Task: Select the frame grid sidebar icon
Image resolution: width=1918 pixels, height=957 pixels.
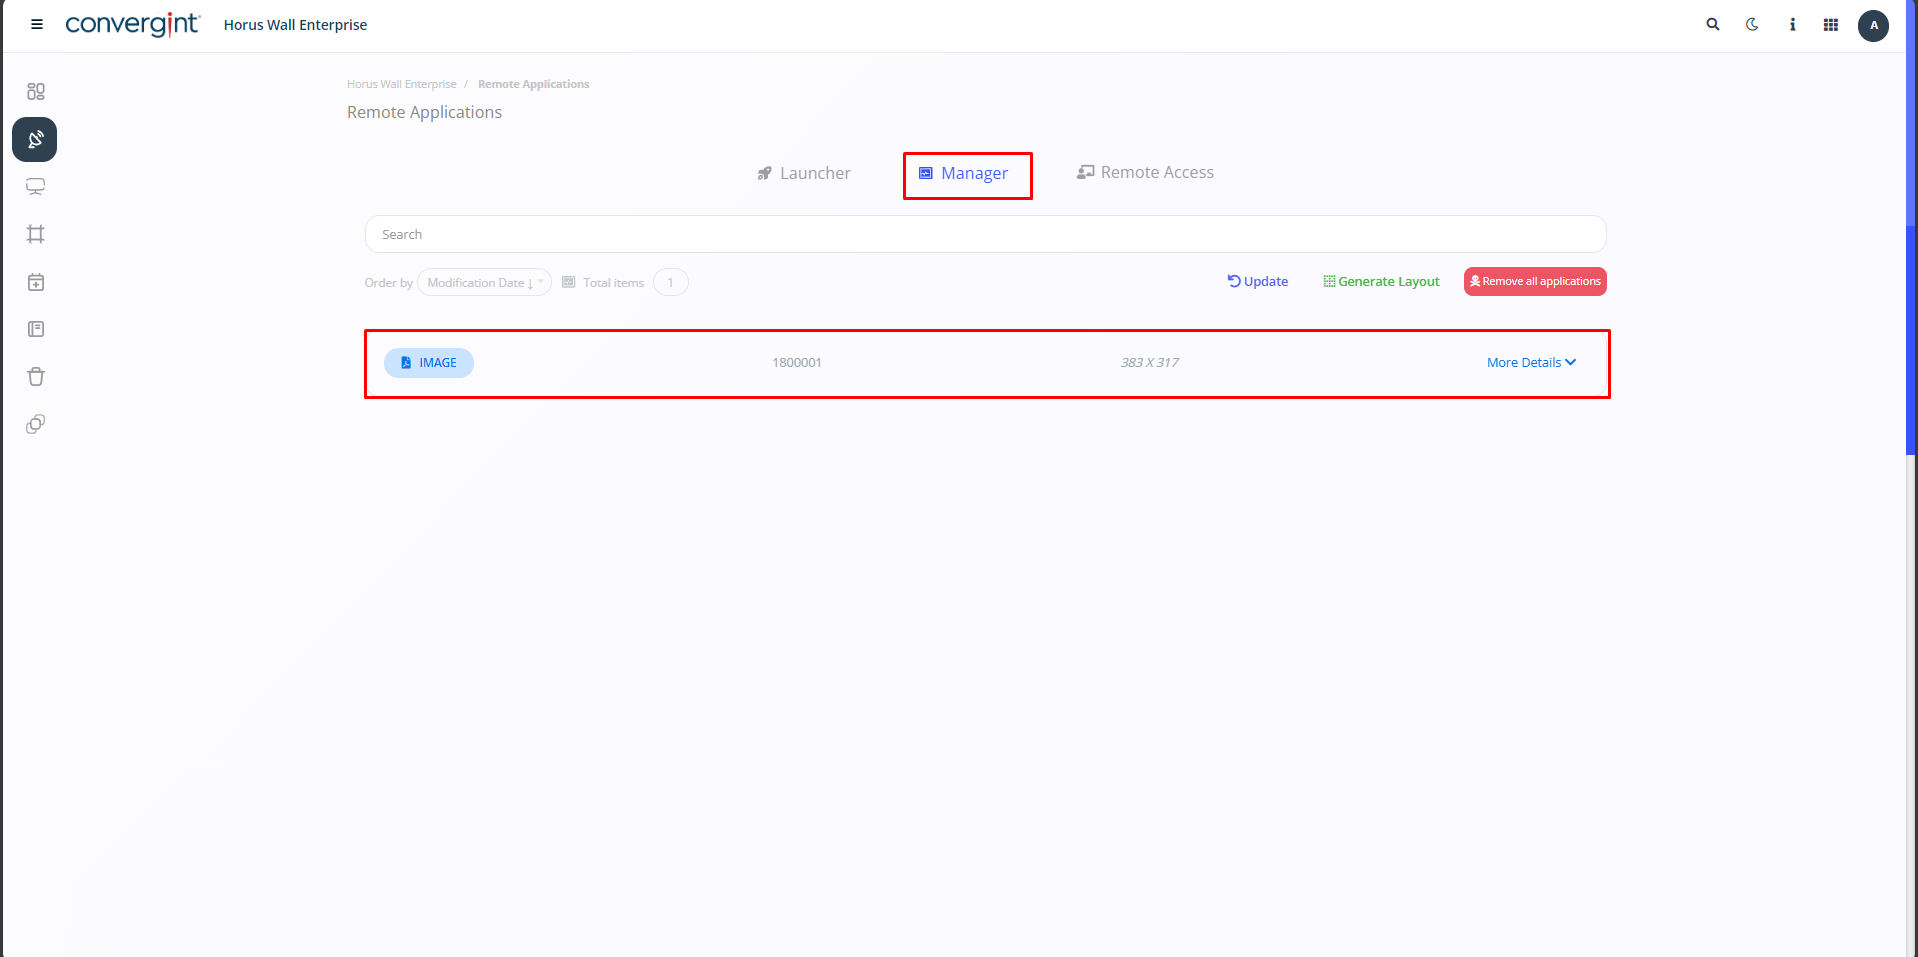Action: click(x=36, y=234)
